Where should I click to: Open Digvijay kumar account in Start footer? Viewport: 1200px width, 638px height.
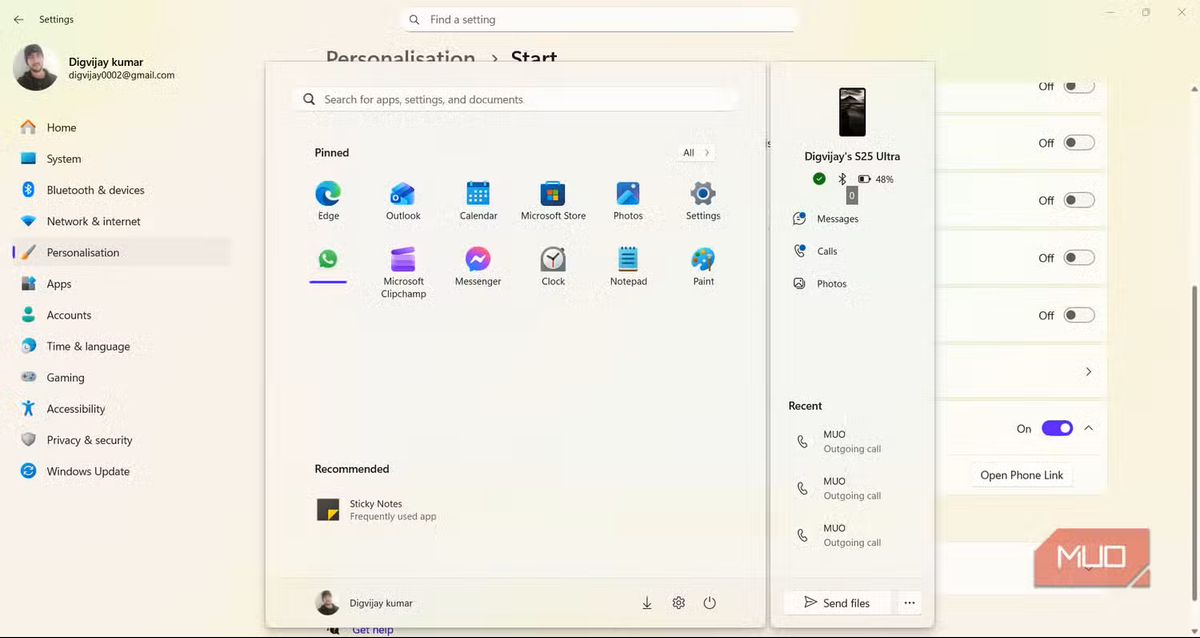[x=364, y=603]
